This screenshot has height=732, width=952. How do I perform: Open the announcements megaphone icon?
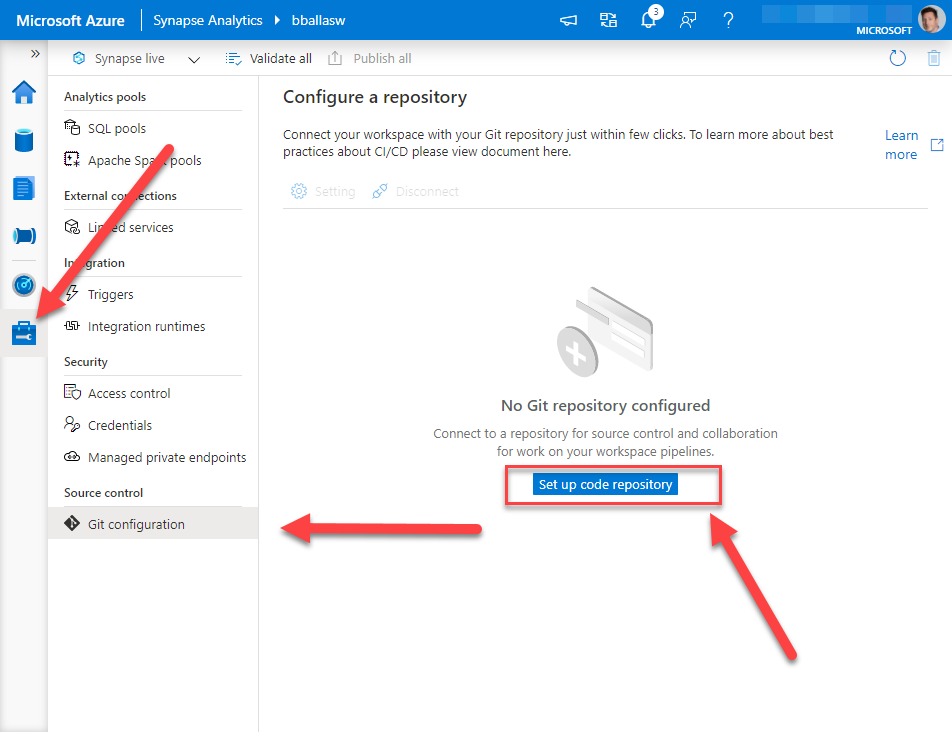point(568,20)
